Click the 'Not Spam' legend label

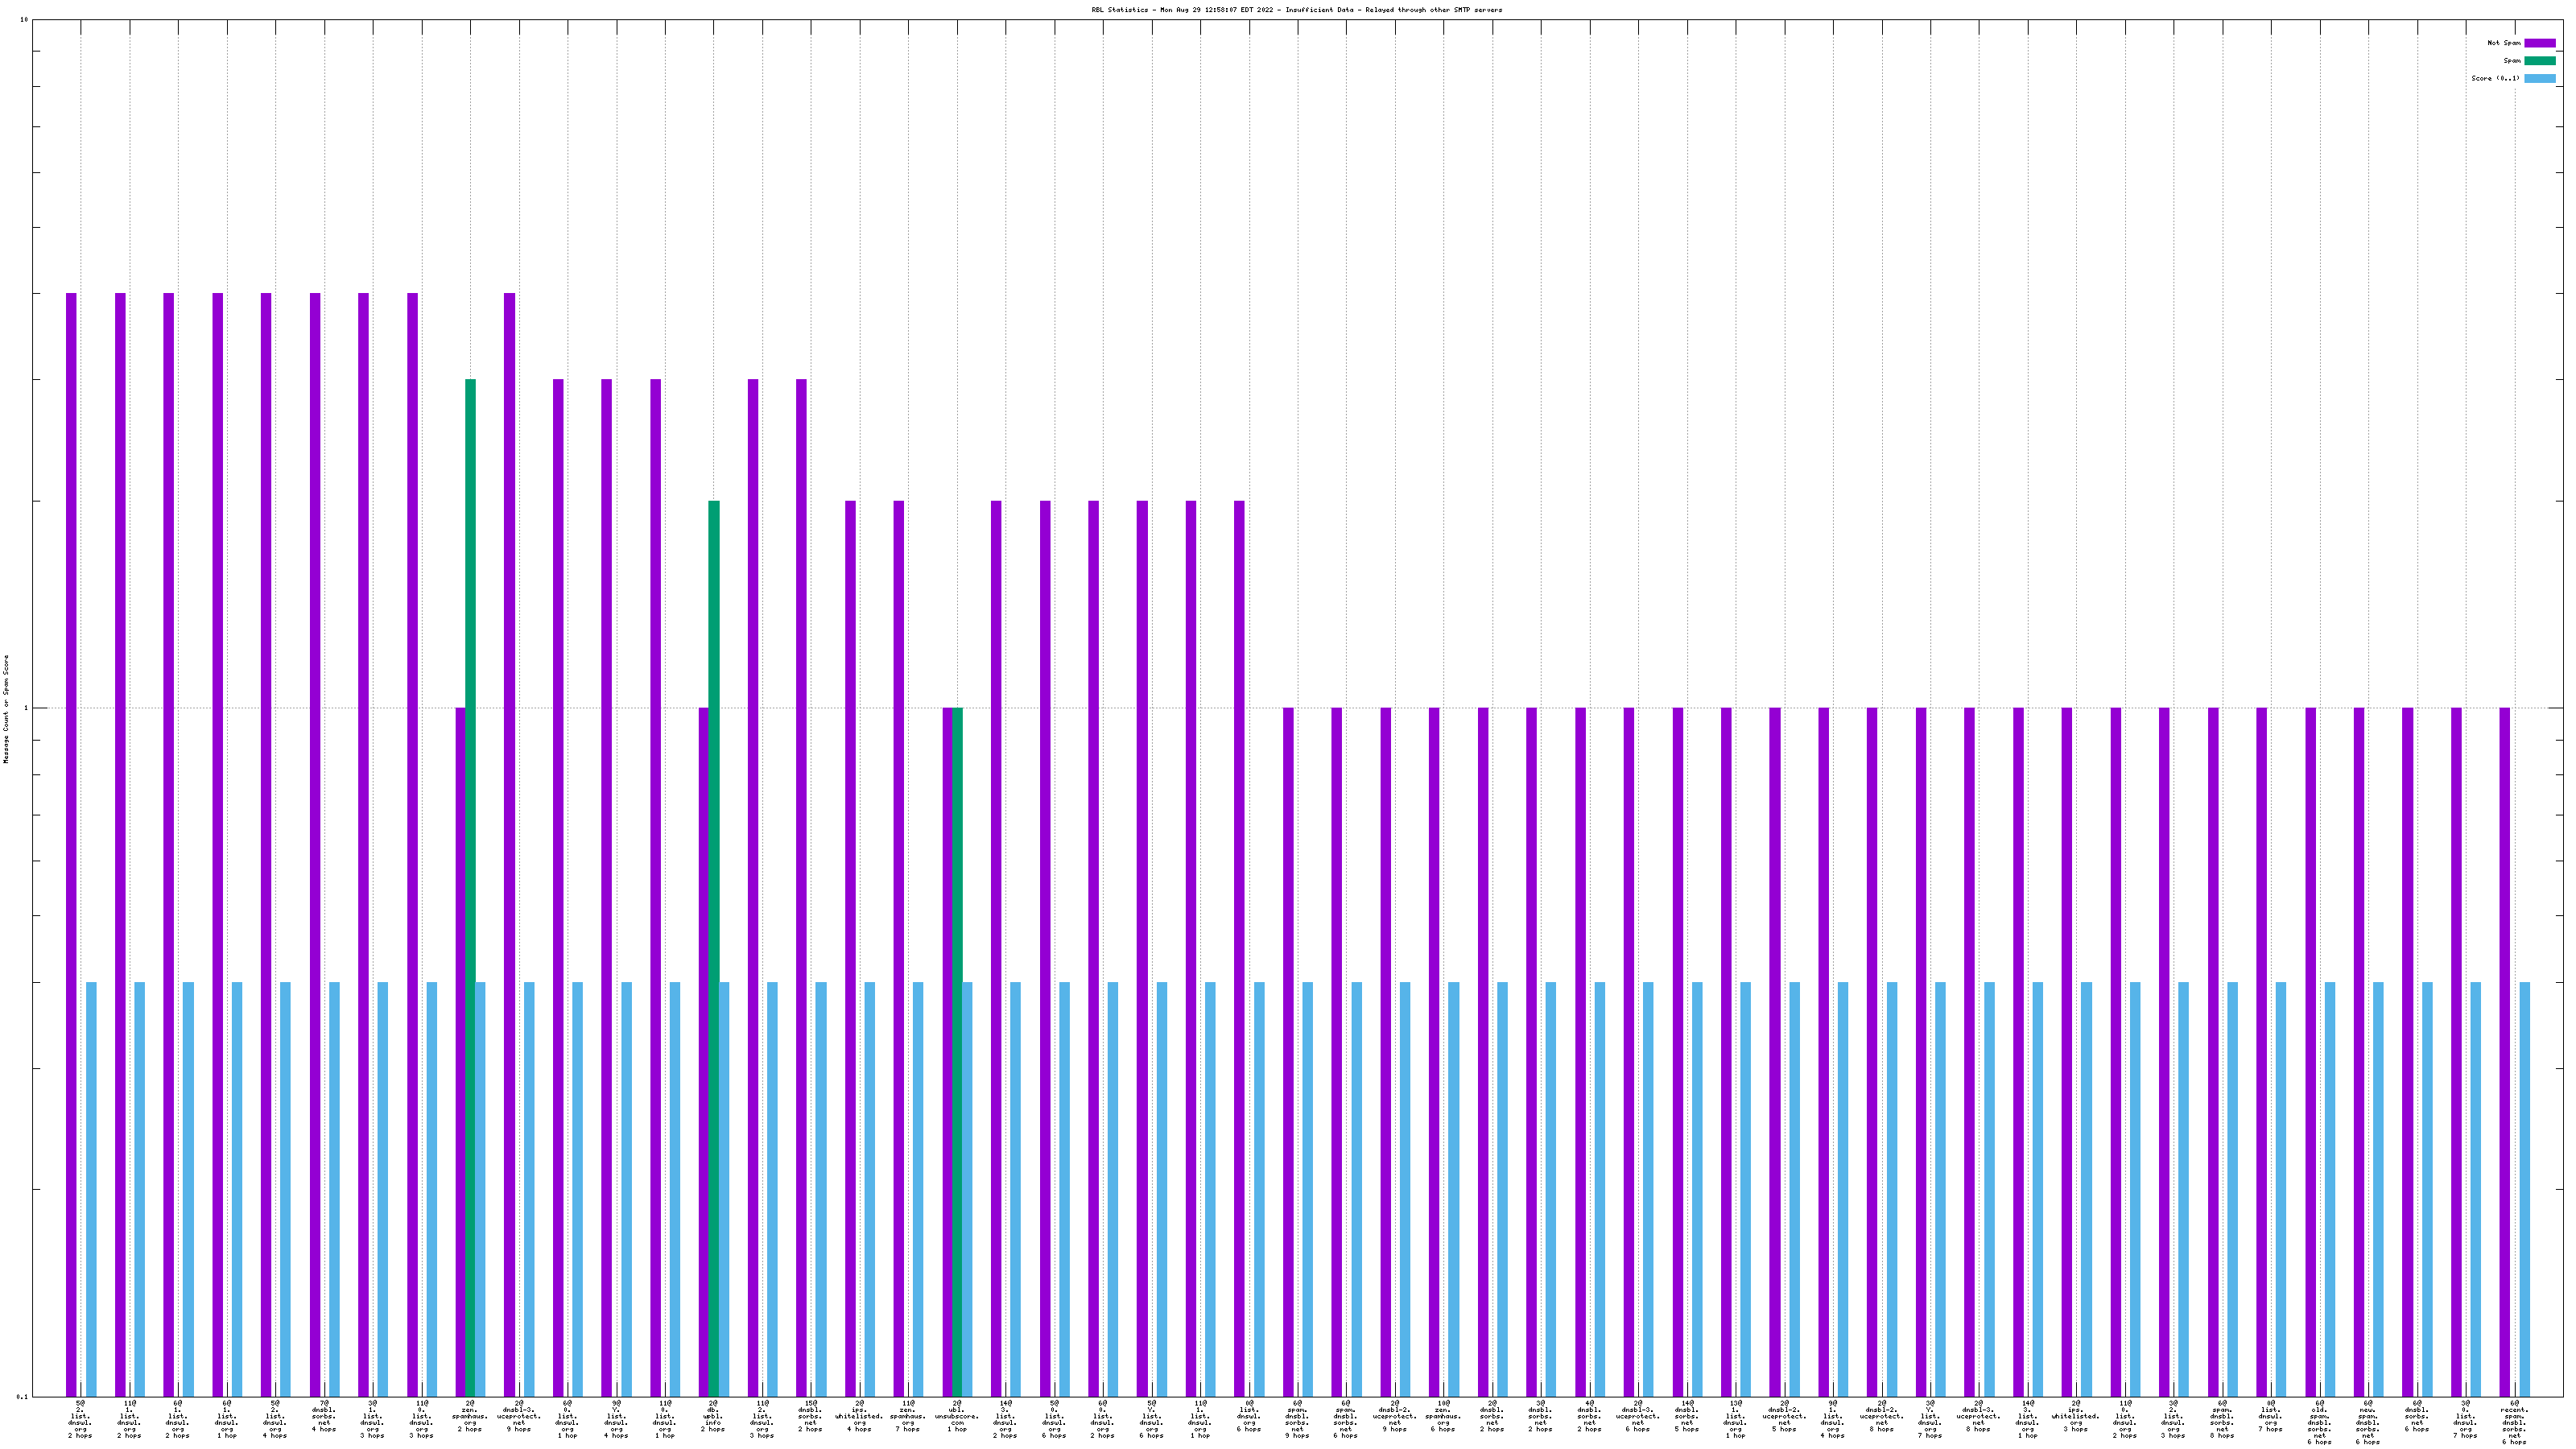[x=2504, y=43]
